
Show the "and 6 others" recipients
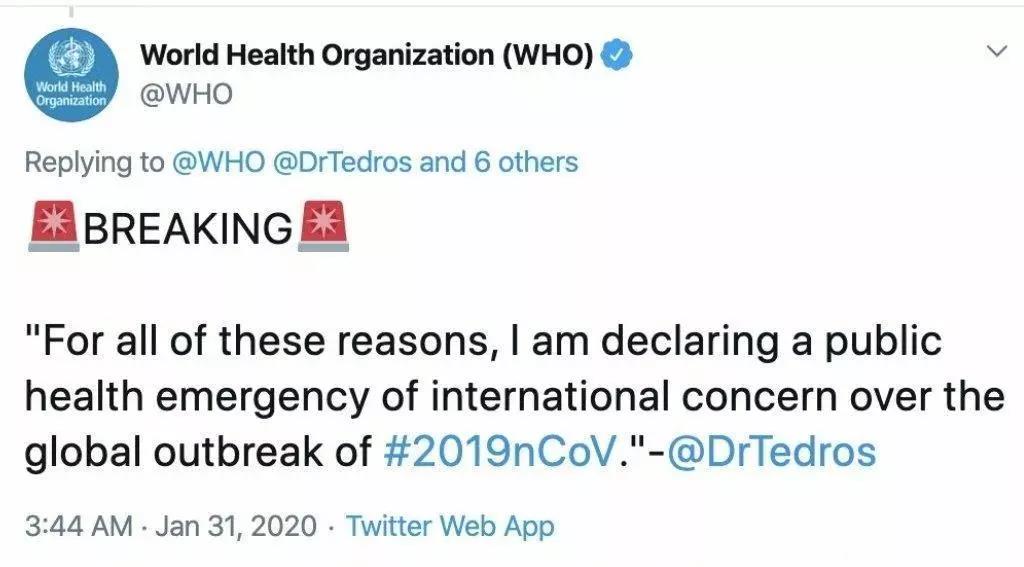coord(499,162)
